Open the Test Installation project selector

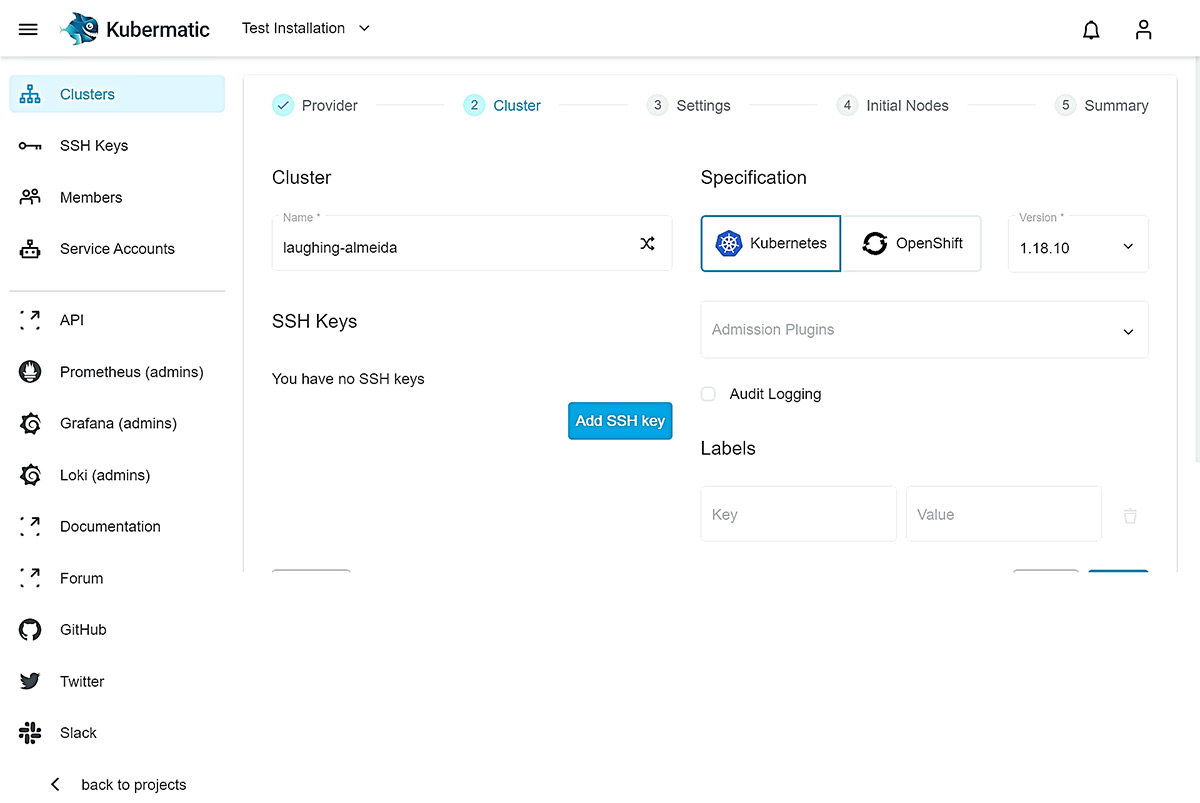click(x=305, y=28)
